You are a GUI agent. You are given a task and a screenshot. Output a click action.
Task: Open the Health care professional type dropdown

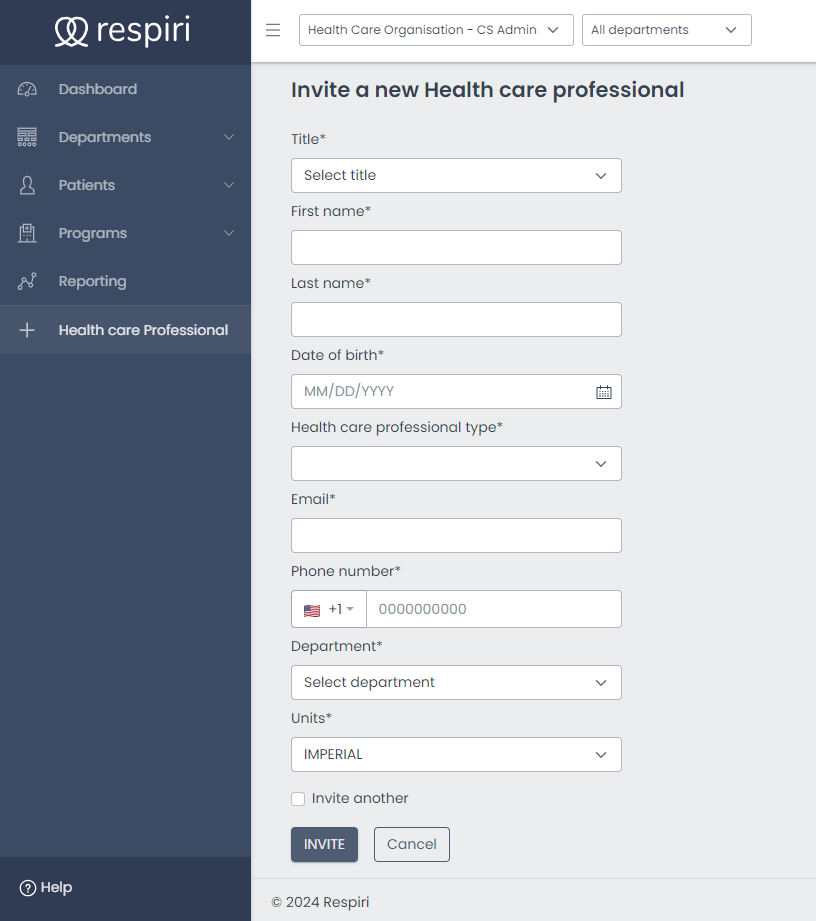(456, 464)
